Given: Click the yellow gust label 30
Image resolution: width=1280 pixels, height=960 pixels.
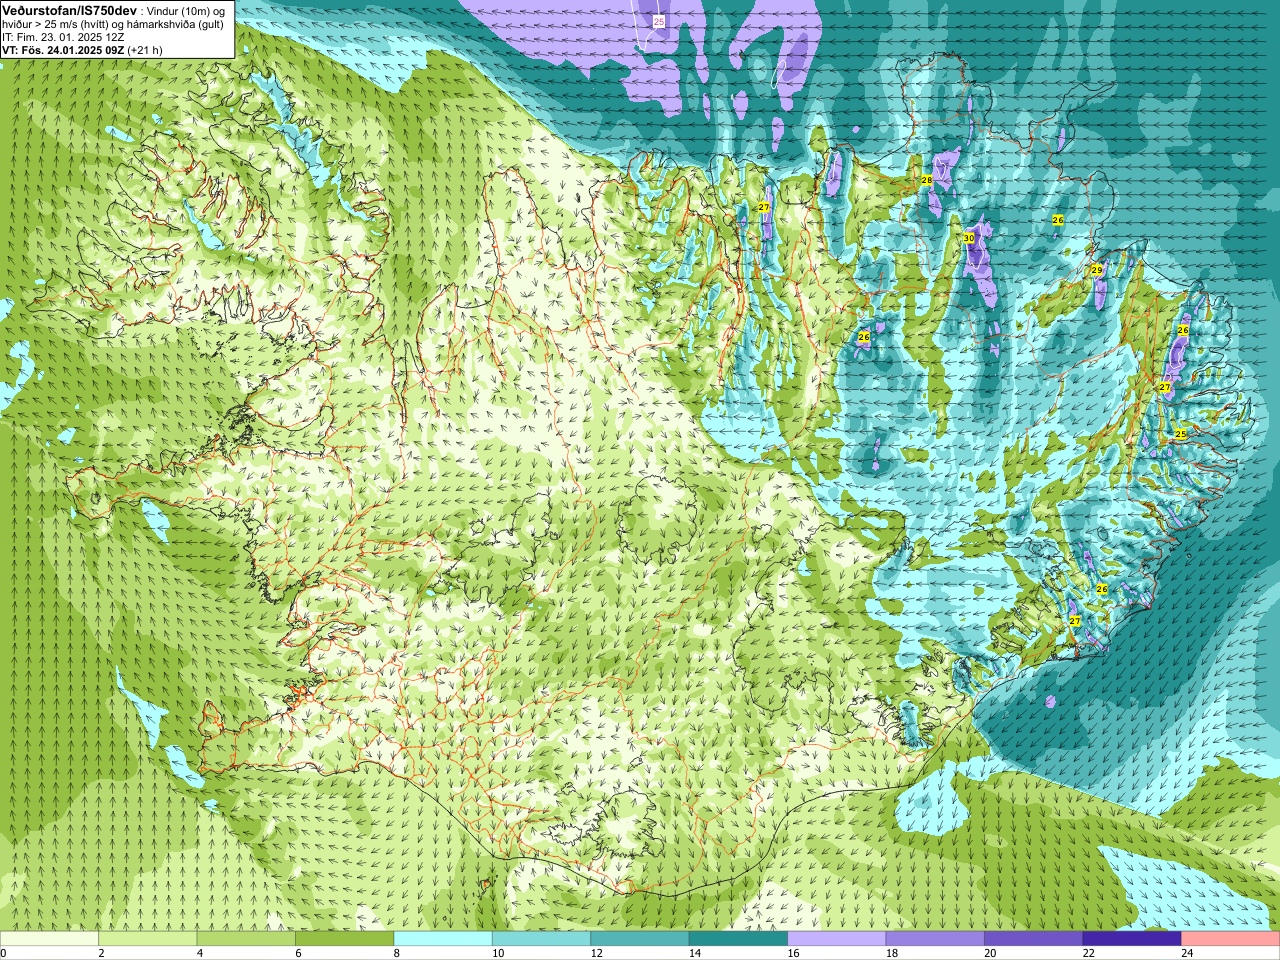Looking at the screenshot, I should point(968,238).
